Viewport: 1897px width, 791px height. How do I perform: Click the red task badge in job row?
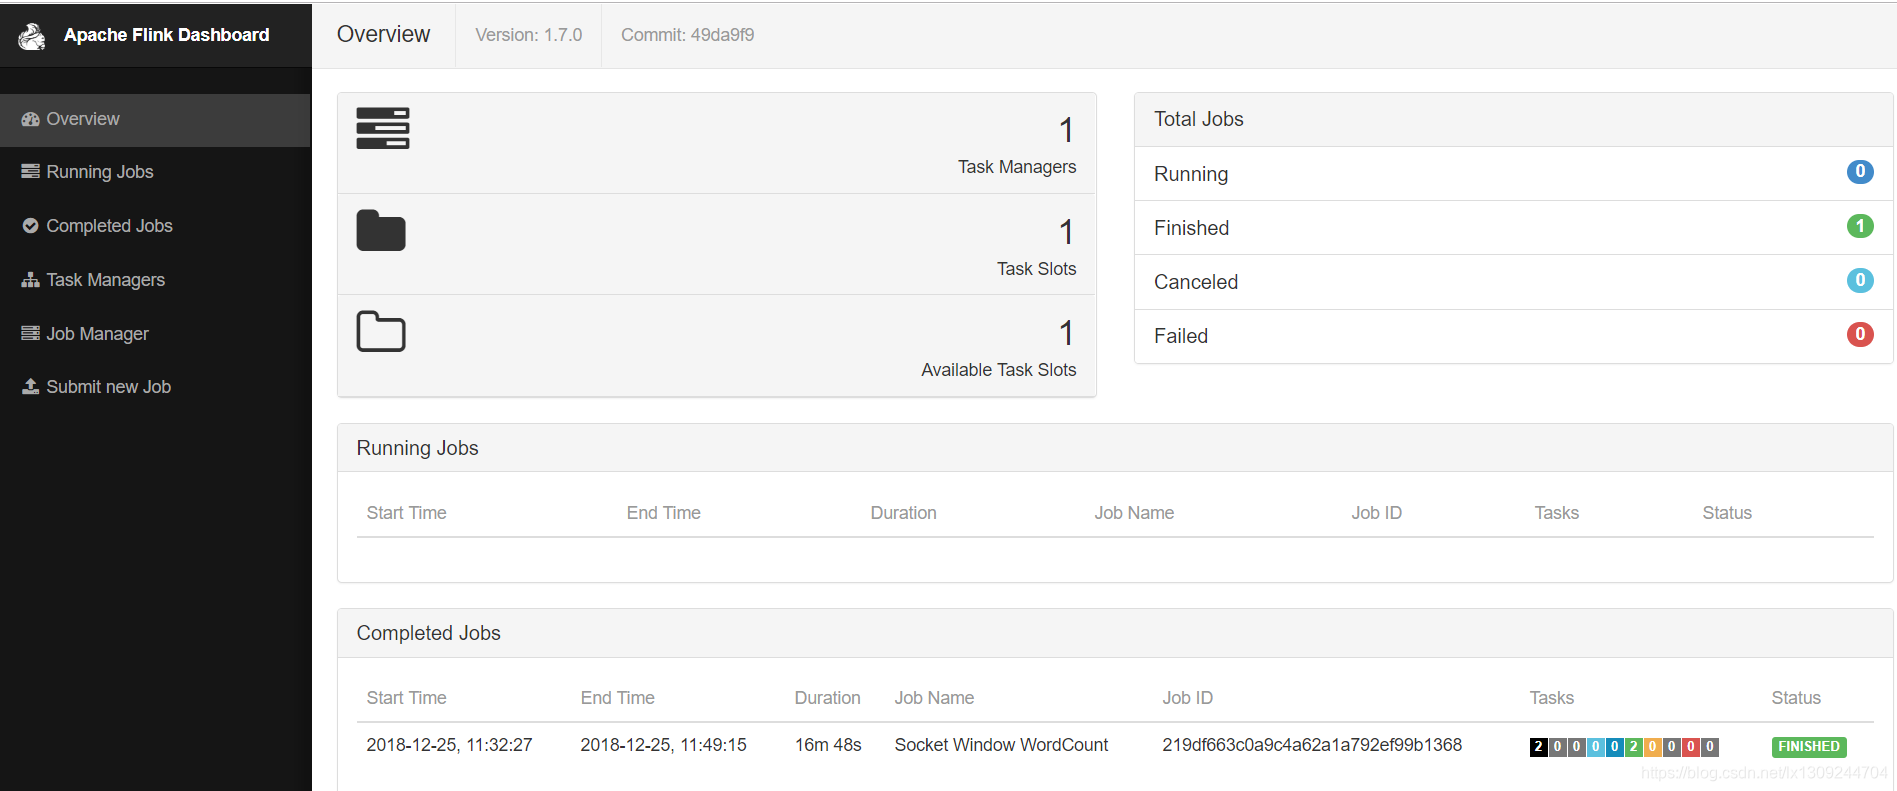click(x=1691, y=747)
